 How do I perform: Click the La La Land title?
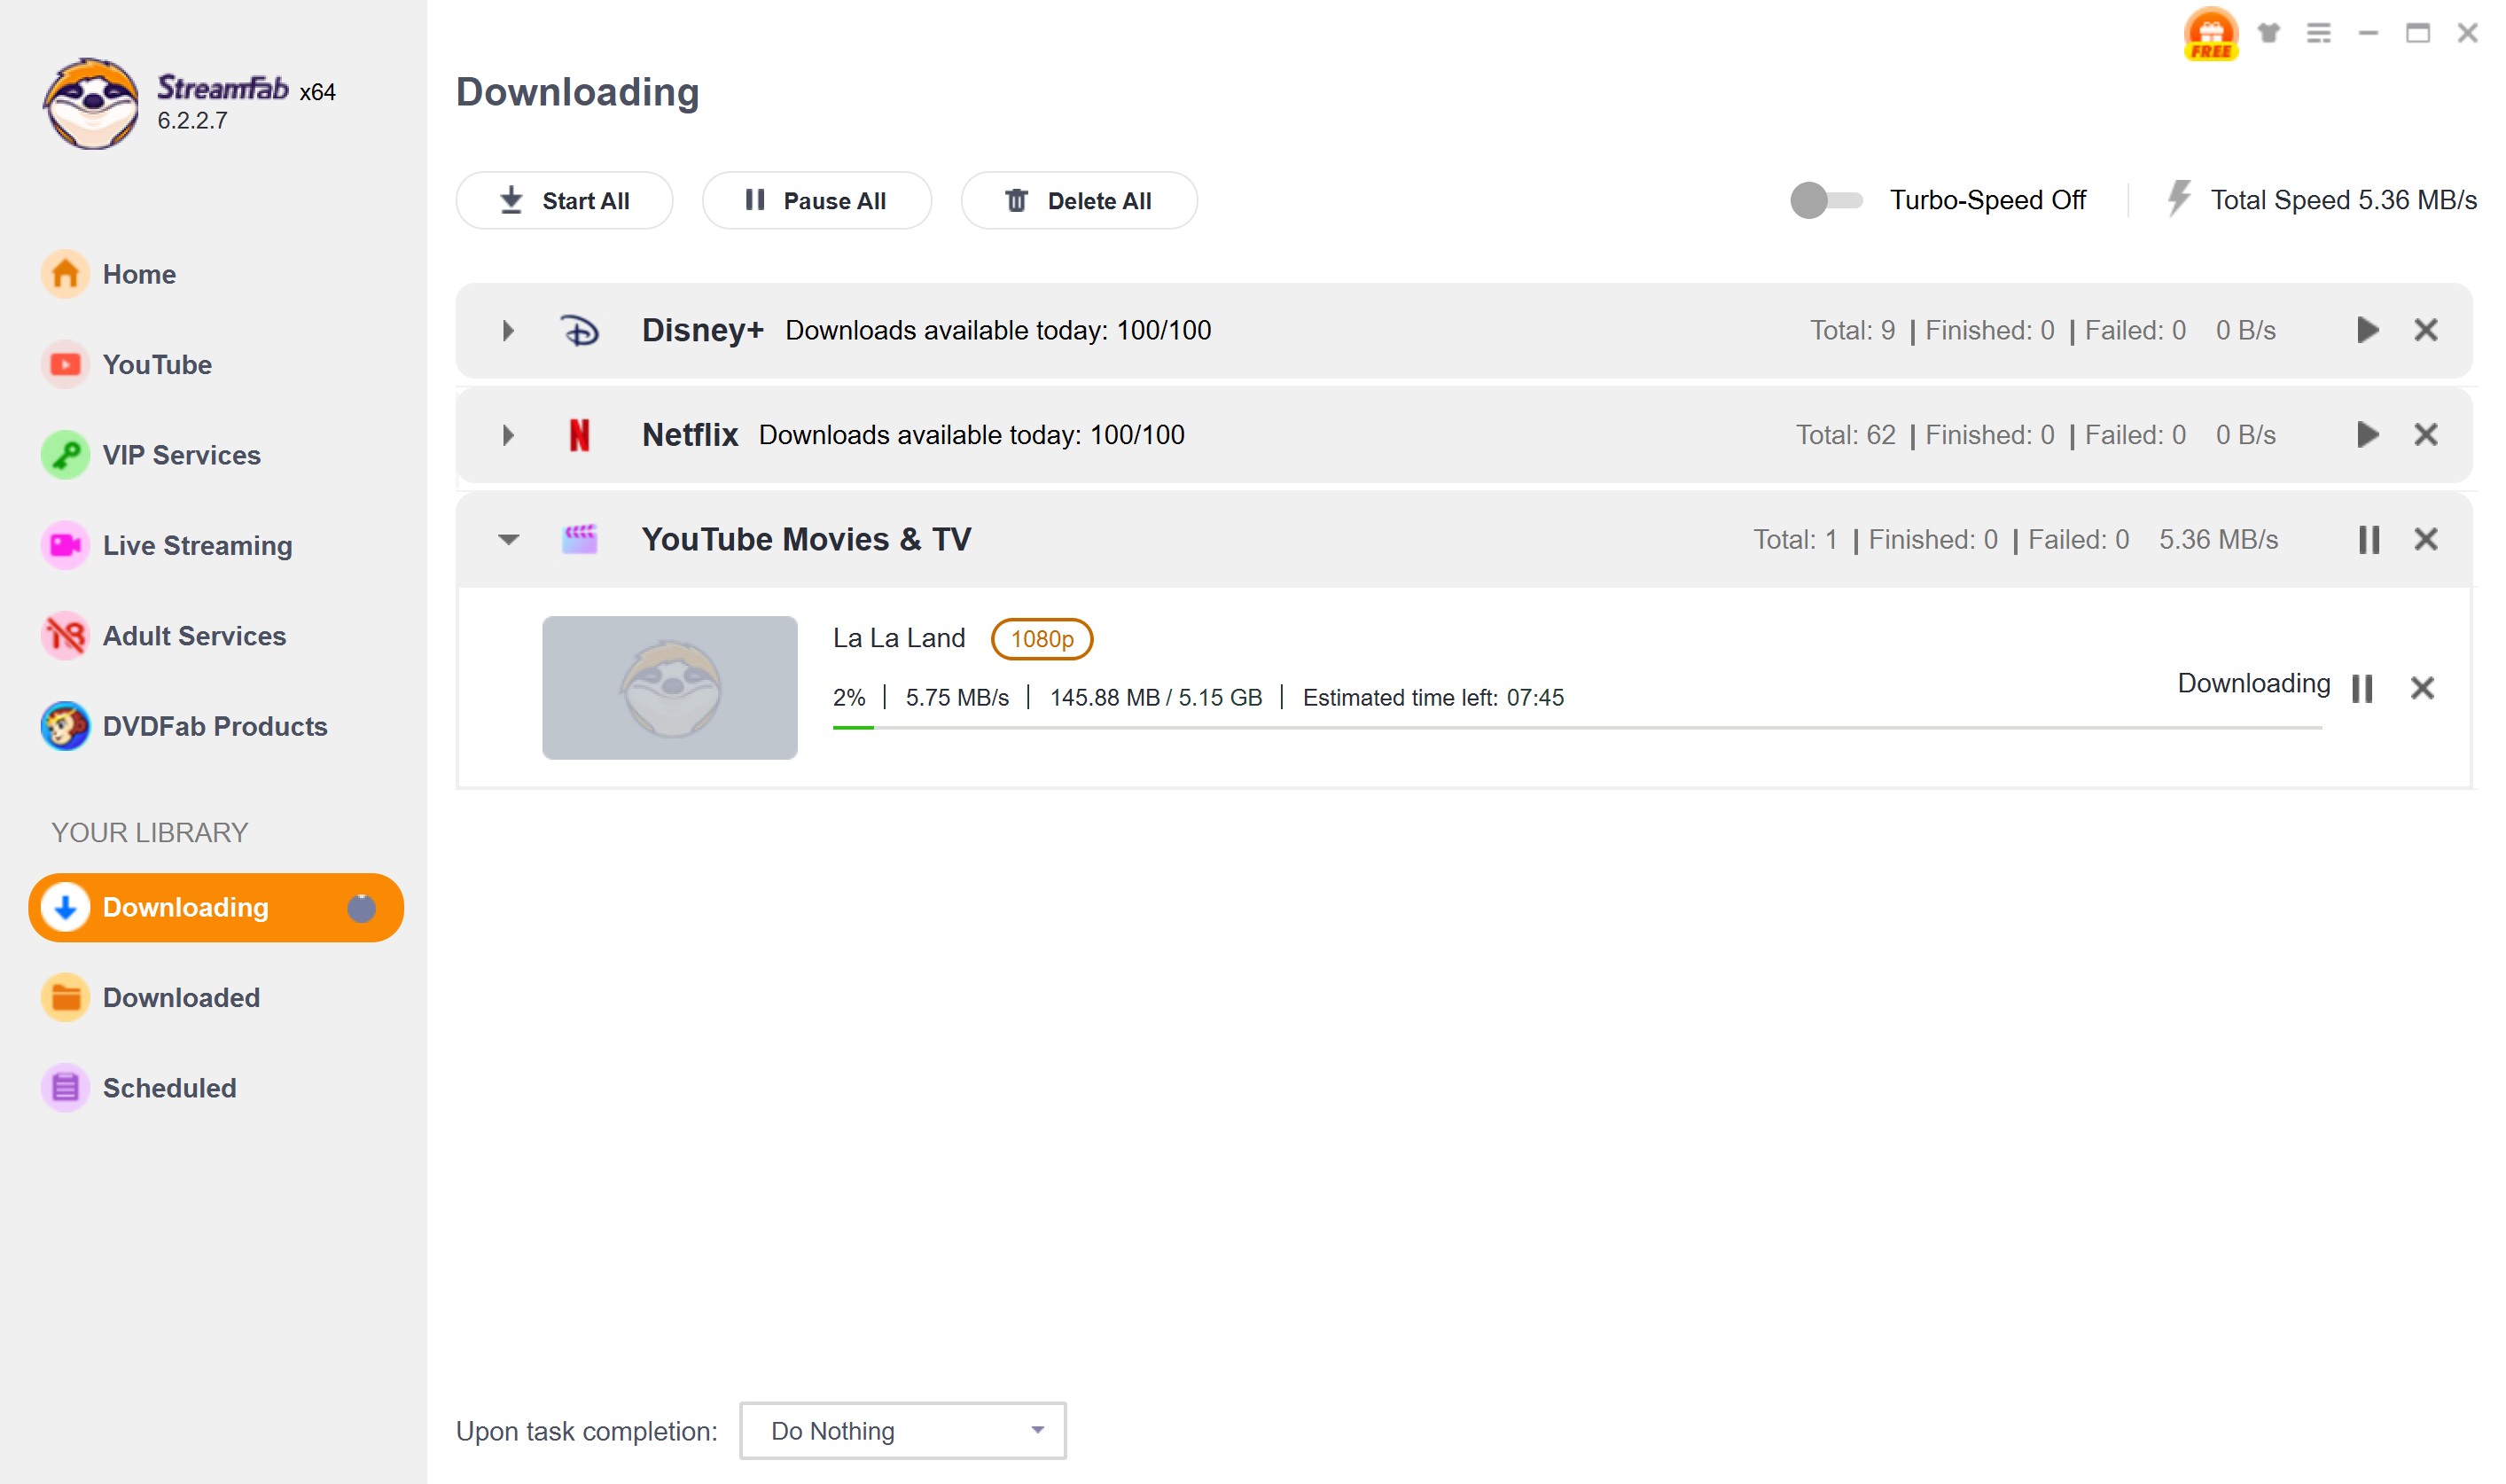tap(898, 638)
